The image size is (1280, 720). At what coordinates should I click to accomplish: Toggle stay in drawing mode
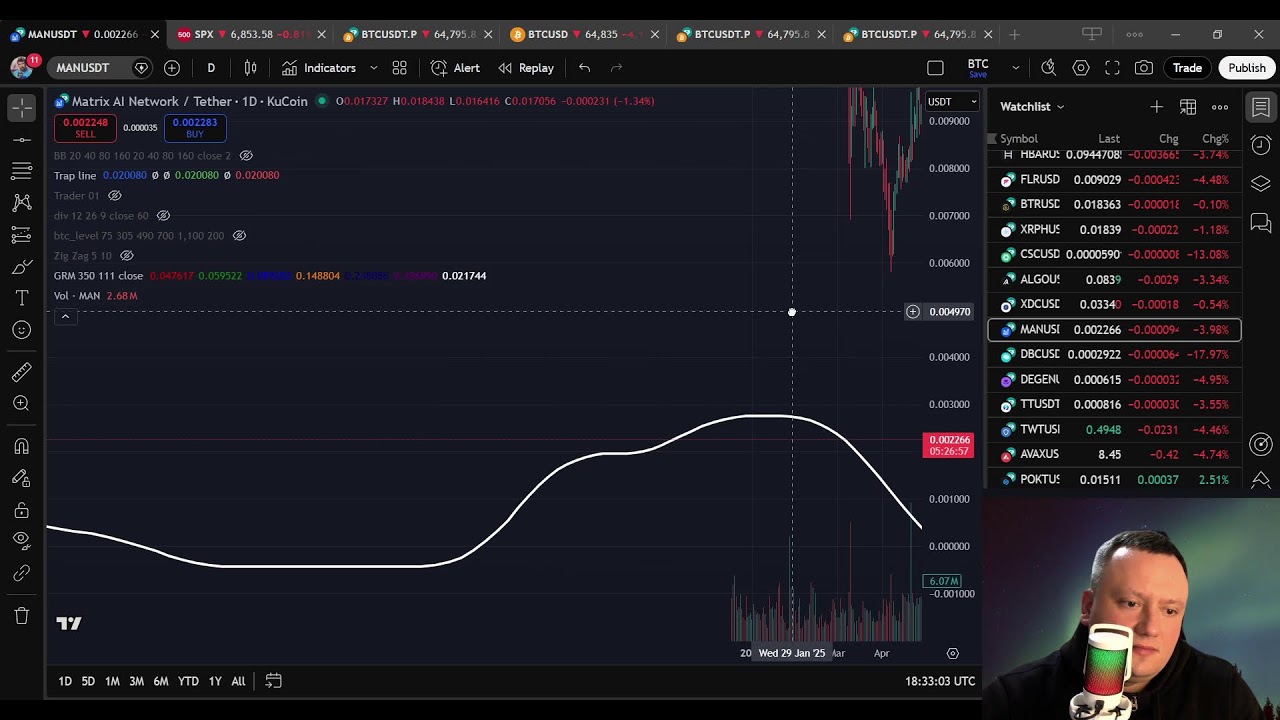tap(22, 478)
